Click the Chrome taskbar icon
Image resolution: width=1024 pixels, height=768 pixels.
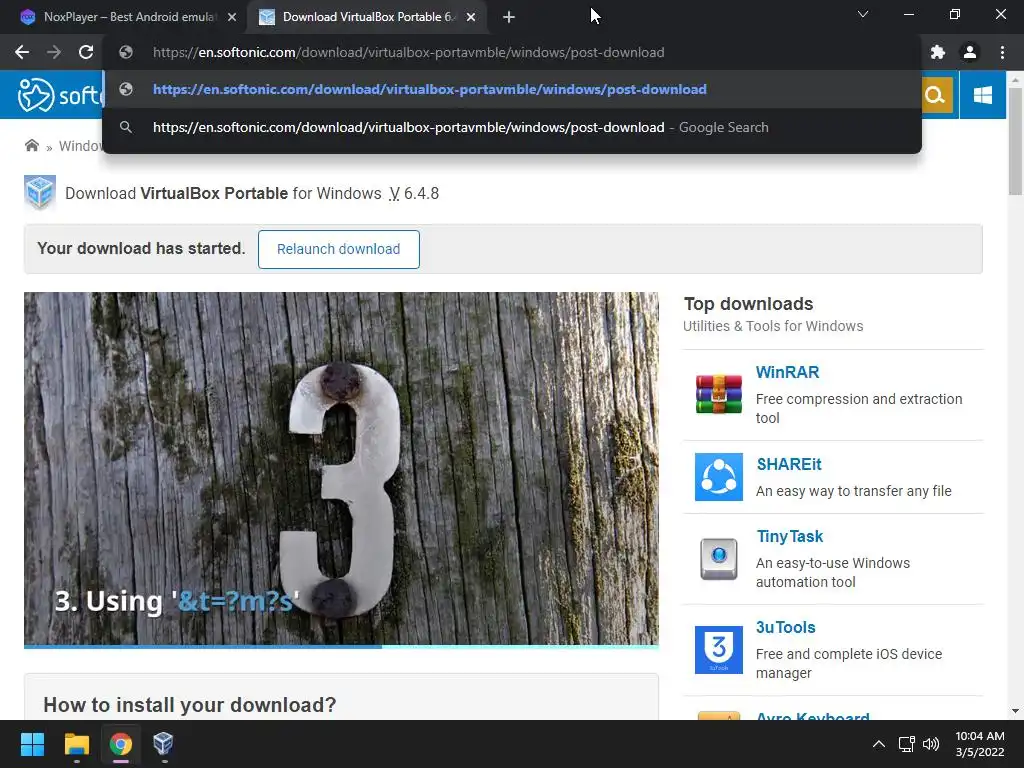120,744
